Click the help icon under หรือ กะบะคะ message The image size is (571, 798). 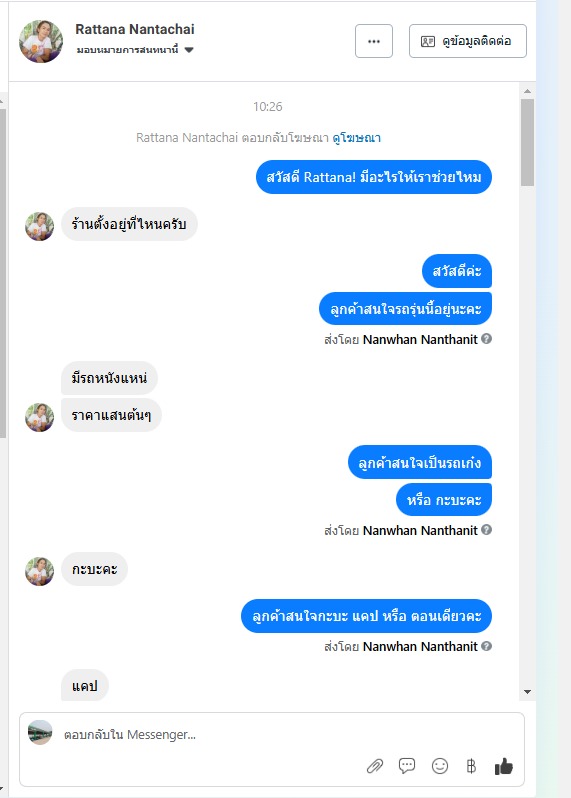coord(487,530)
